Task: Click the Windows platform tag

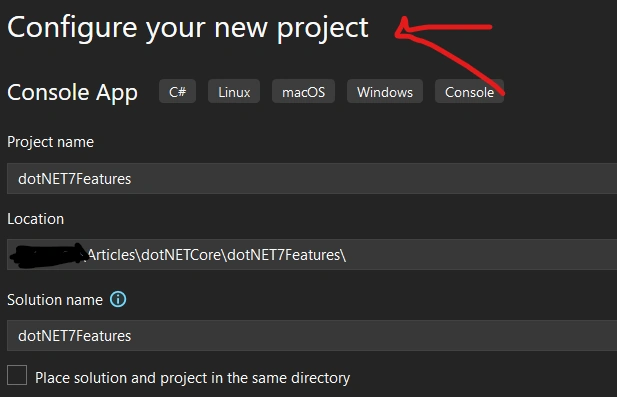Action: 385,91
